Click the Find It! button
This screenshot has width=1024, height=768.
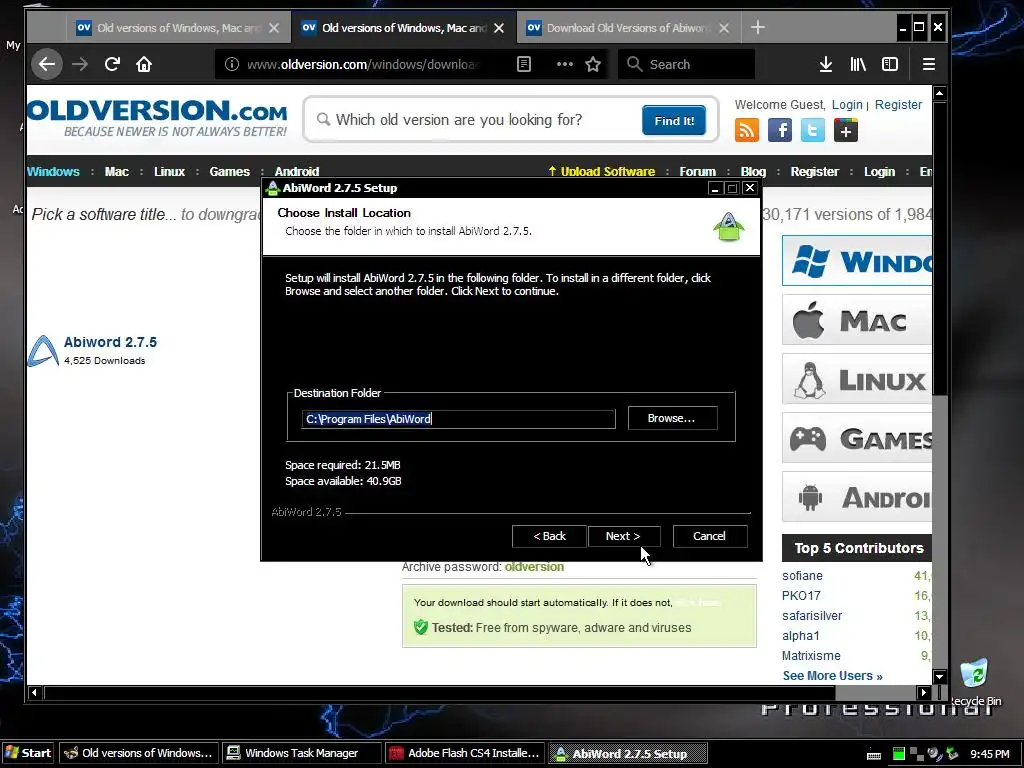tap(674, 121)
